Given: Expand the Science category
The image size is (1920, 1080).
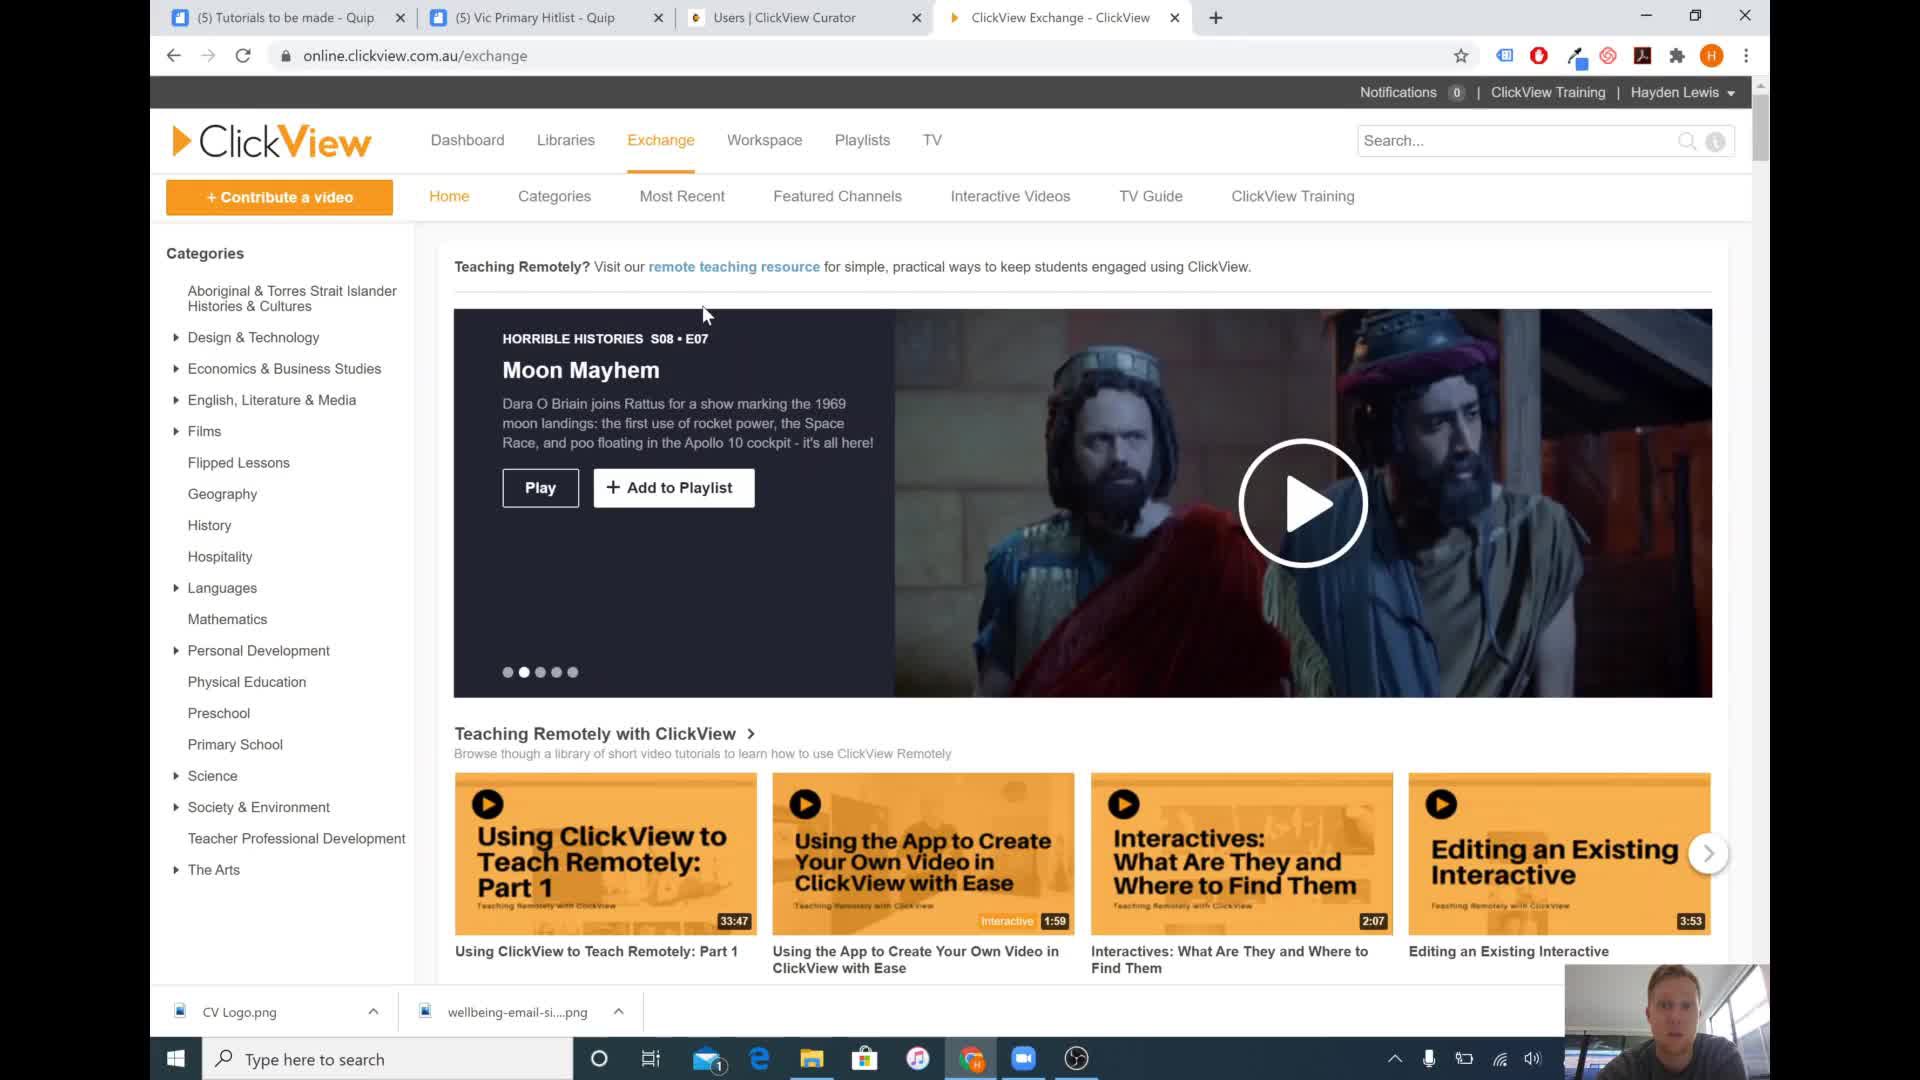Looking at the screenshot, I should (x=176, y=776).
